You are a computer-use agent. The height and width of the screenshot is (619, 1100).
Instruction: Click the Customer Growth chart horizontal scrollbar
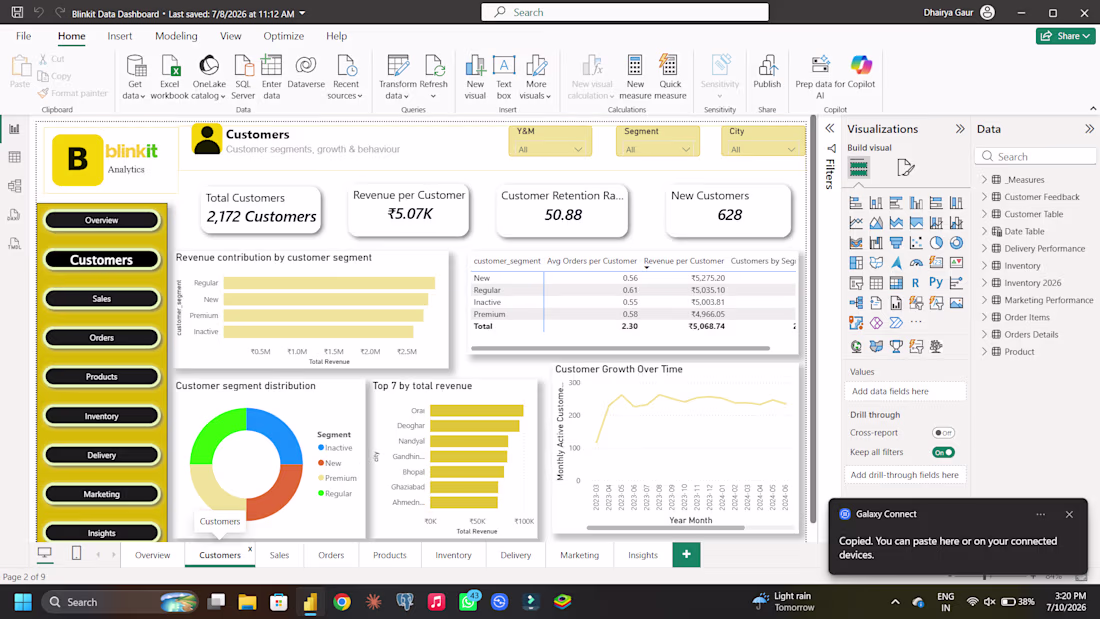(665, 528)
